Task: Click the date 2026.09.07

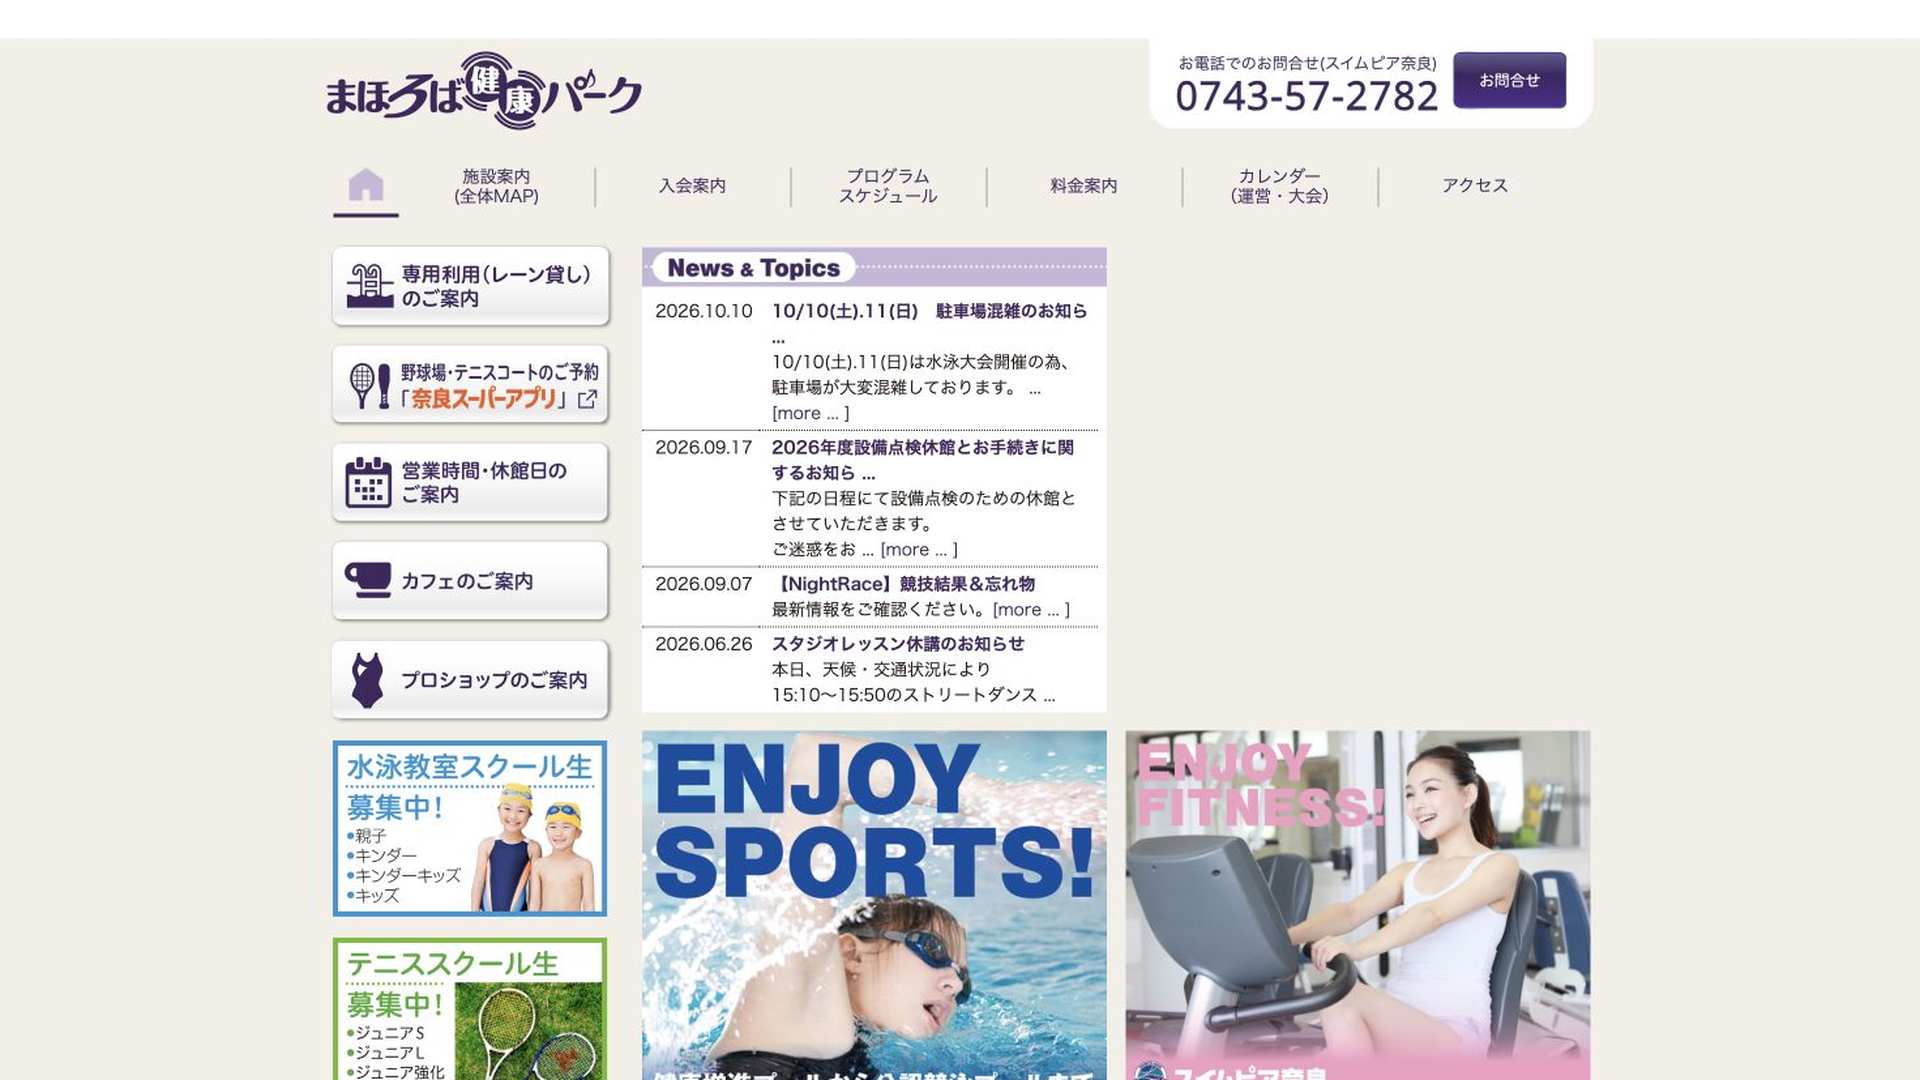Action: pyautogui.click(x=703, y=584)
